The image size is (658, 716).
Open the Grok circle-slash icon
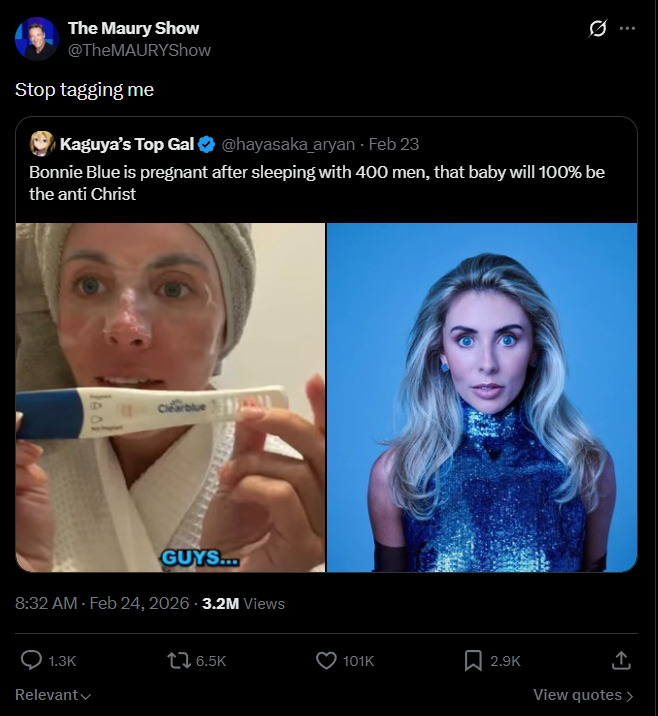597,28
